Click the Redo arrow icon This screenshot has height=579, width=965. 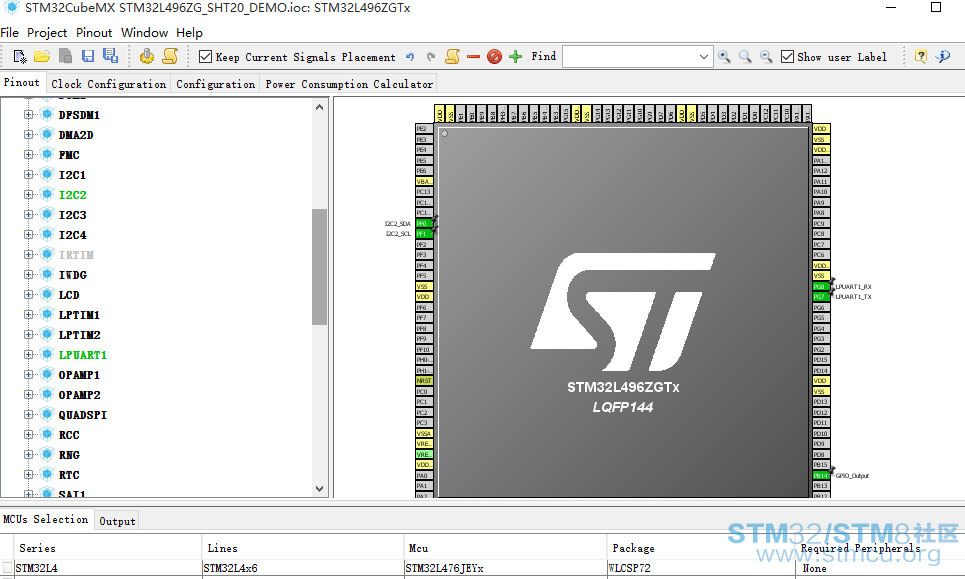431,57
